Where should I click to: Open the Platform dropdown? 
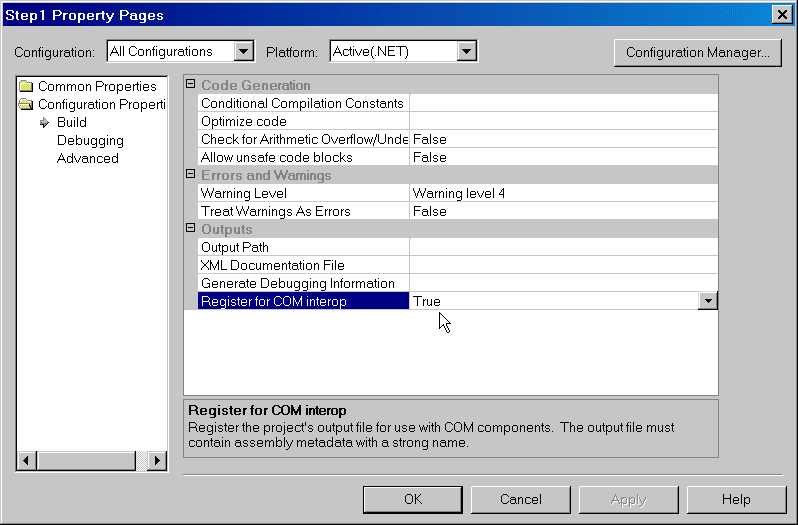pyautogui.click(x=466, y=52)
